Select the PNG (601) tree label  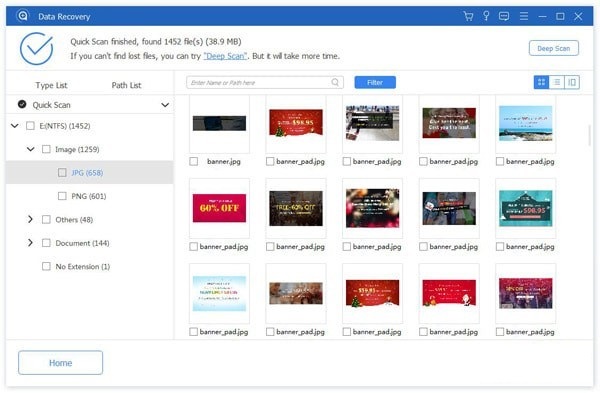tap(89, 196)
